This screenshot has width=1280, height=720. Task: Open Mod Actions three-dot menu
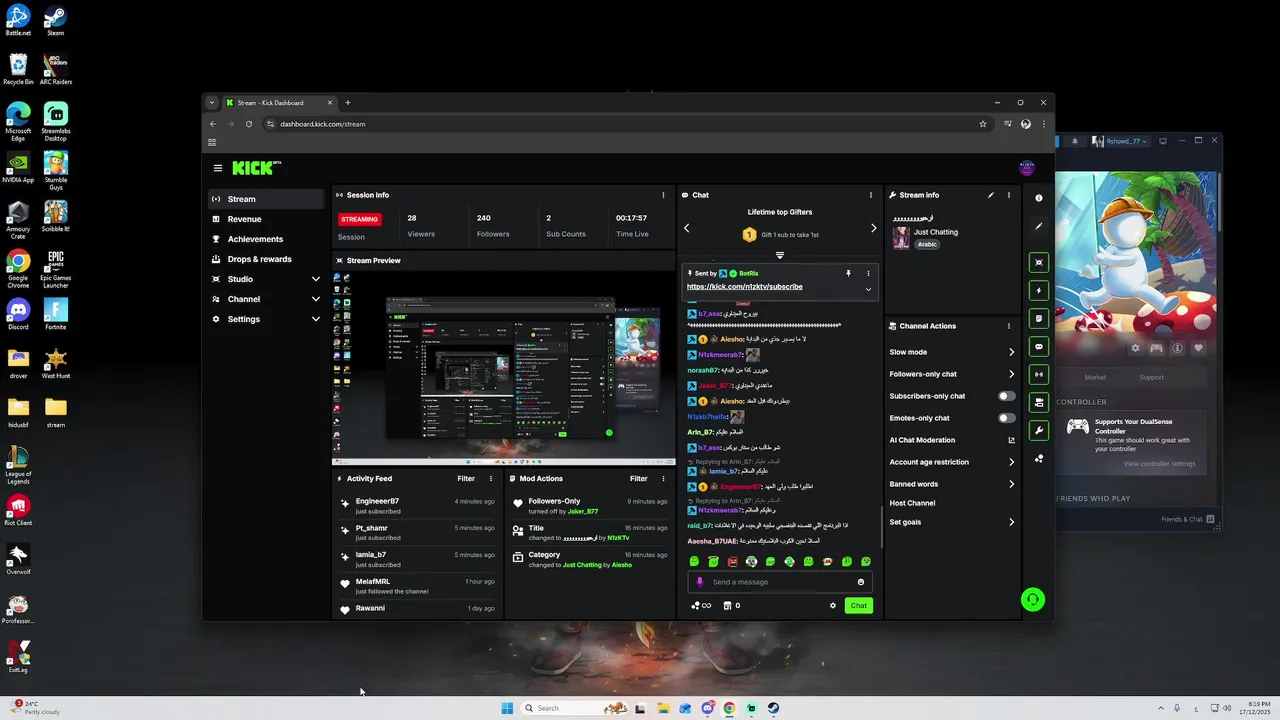click(x=663, y=479)
